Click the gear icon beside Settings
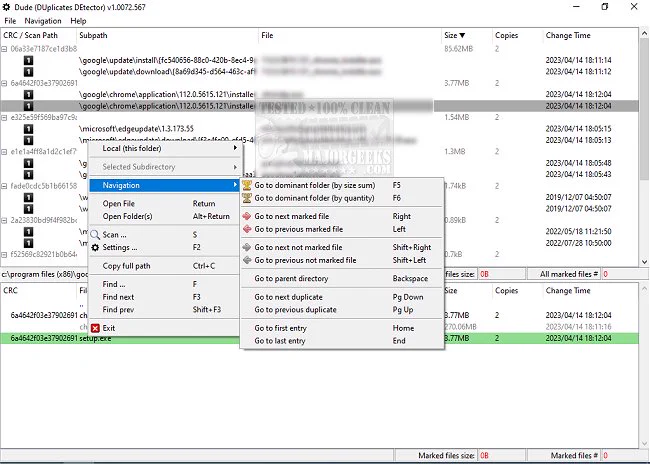650x464 pixels. point(95,248)
